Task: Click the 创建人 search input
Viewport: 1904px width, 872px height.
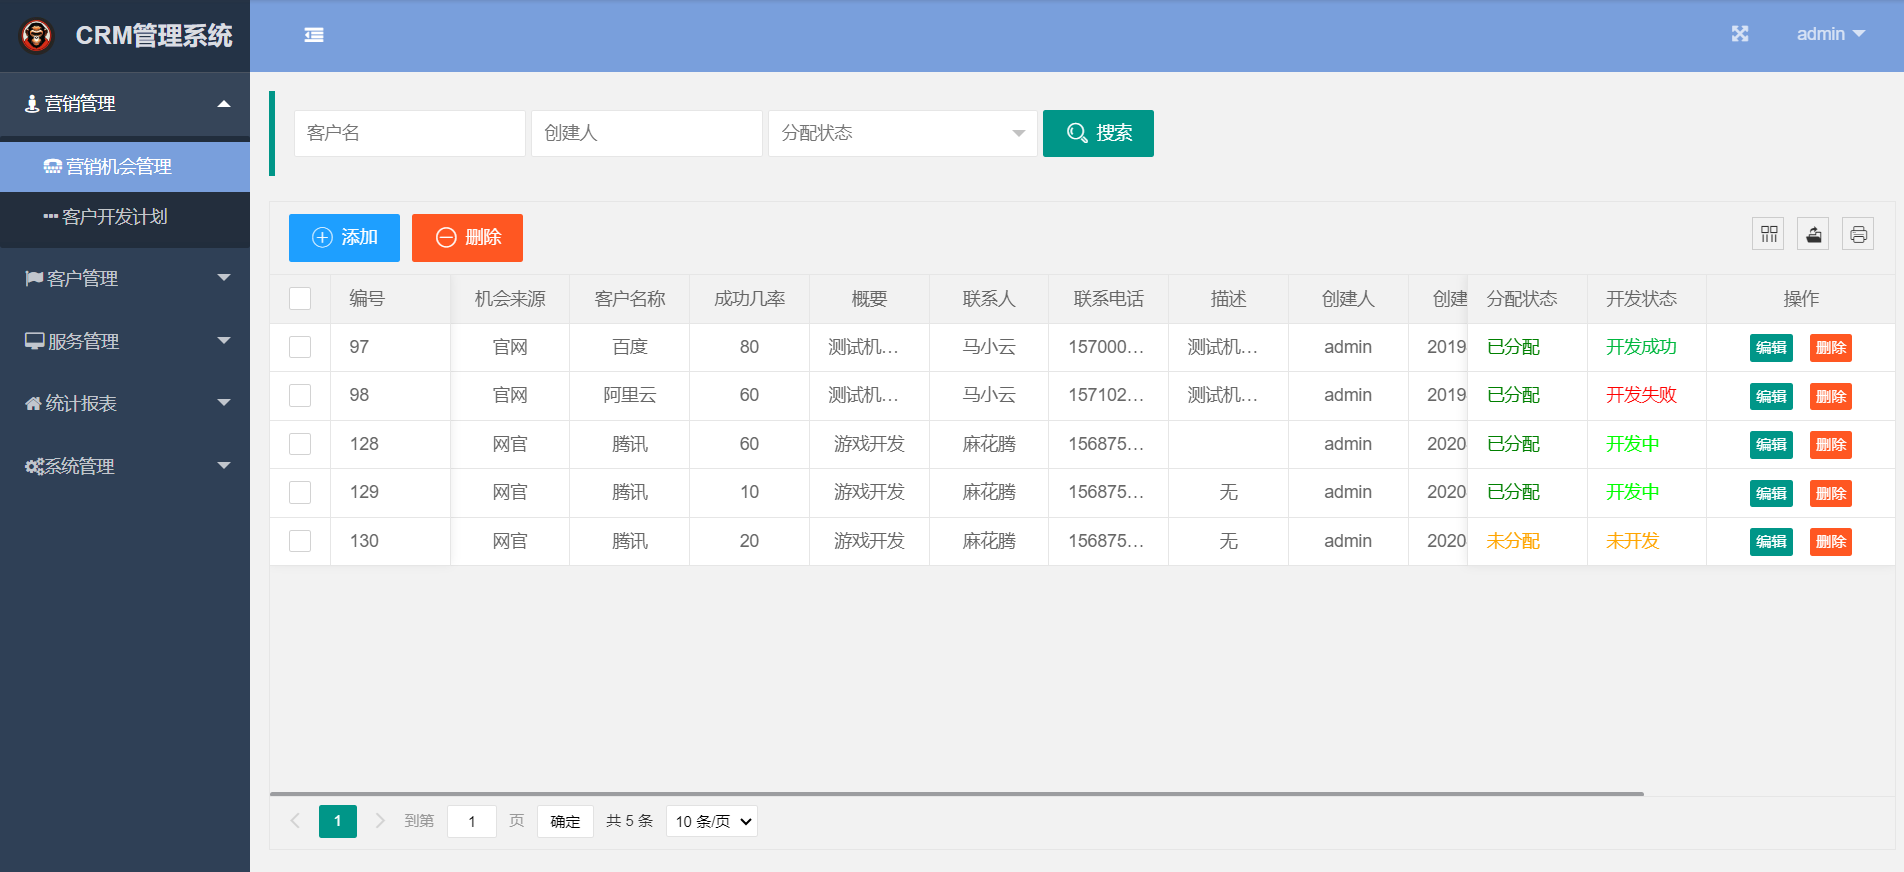Action: point(647,133)
